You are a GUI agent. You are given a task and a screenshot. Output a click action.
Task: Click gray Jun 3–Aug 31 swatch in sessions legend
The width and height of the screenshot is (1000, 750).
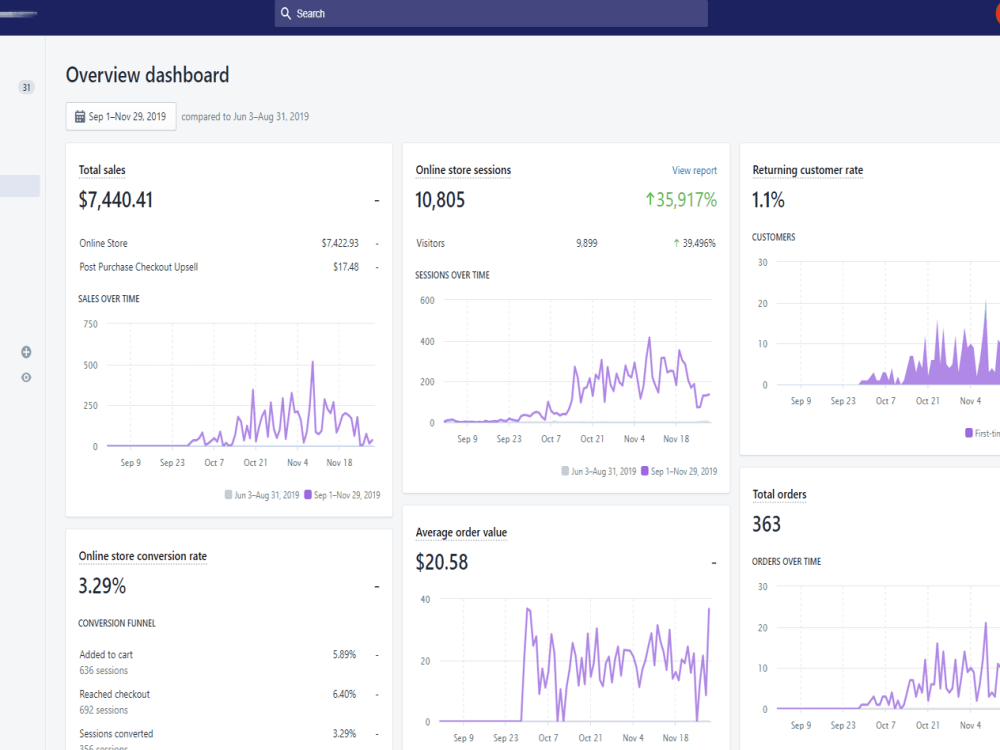565,471
